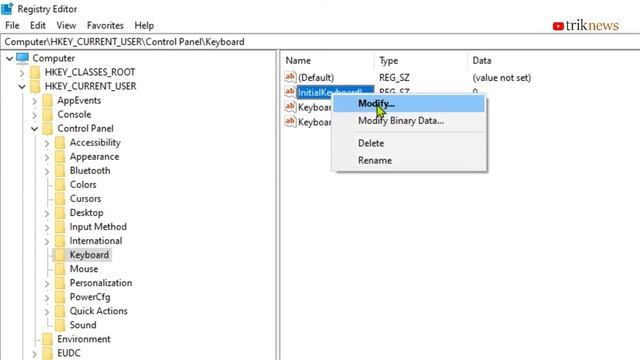The image size is (640, 360).
Task: Click the Desktop folder icon
Action: [x=60, y=213]
